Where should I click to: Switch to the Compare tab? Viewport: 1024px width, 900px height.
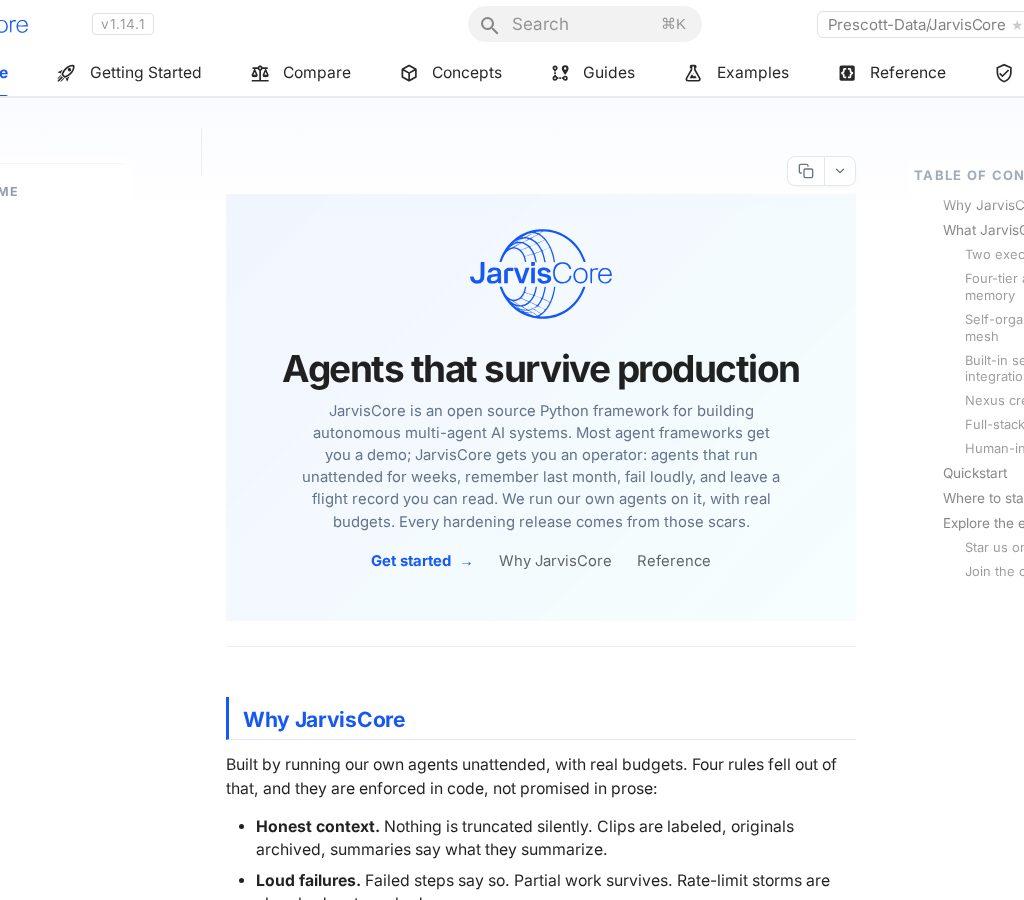click(301, 73)
